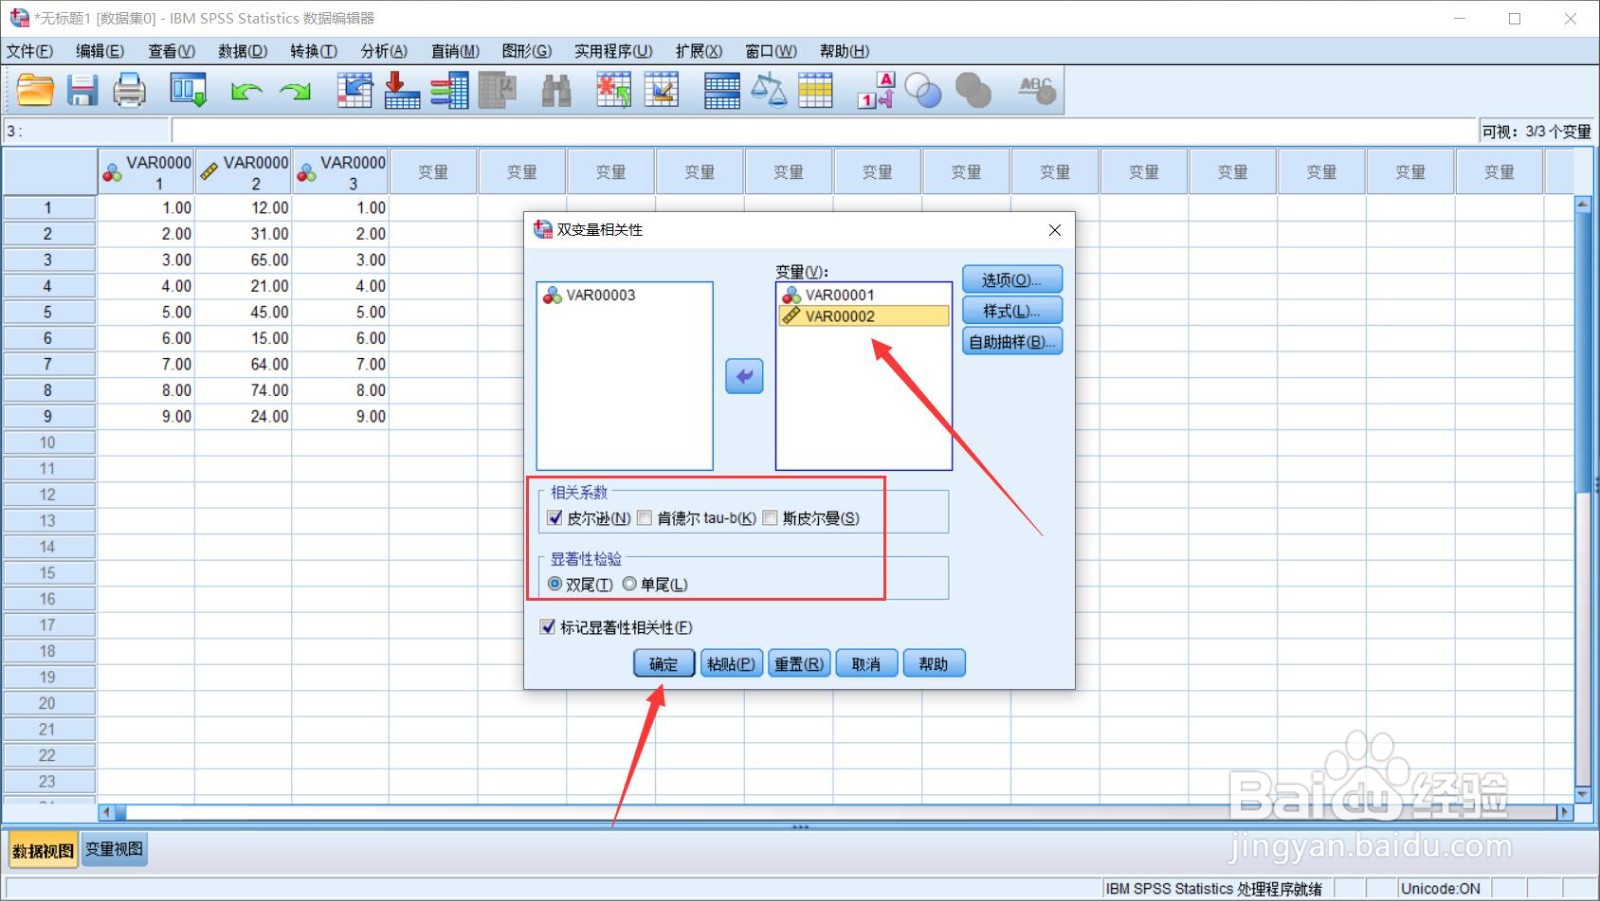This screenshot has width=1600, height=901.
Task: Click the Select cases toolbar icon
Action: [x=815, y=90]
